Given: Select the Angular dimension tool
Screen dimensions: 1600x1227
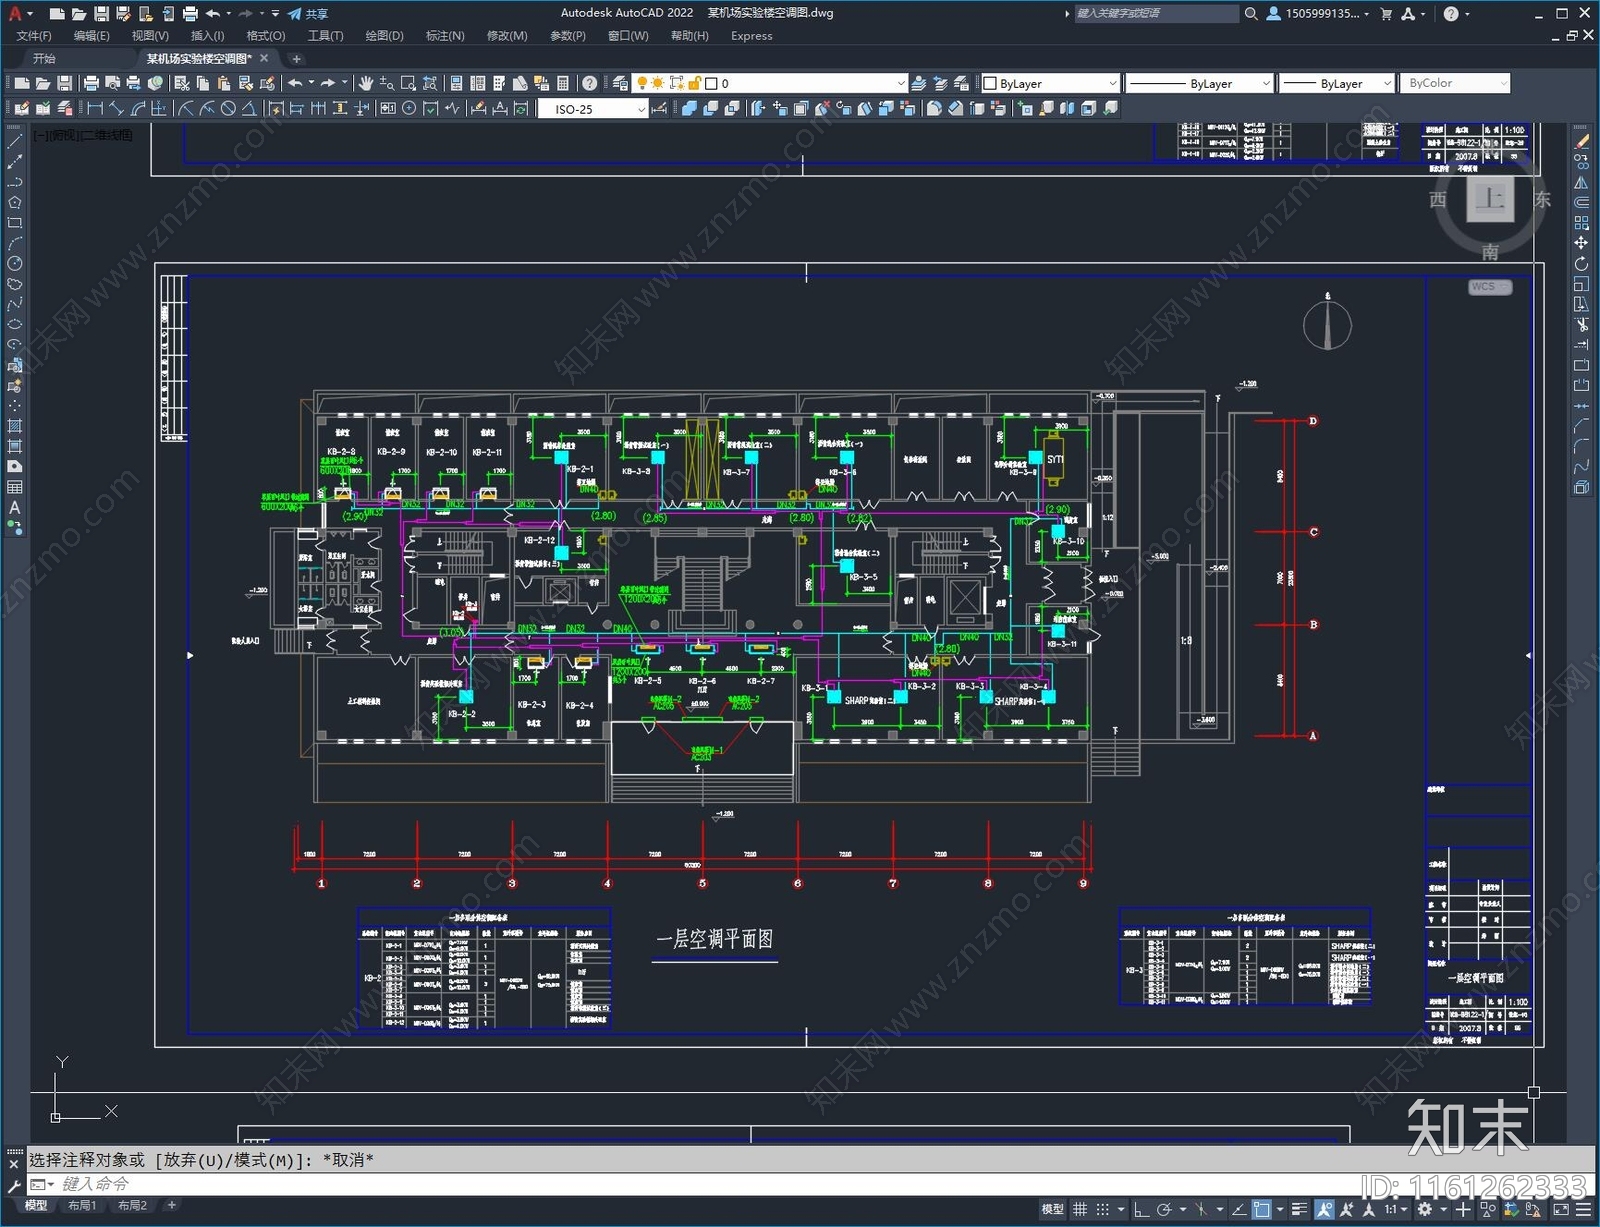Looking at the screenshot, I should coord(249,108).
